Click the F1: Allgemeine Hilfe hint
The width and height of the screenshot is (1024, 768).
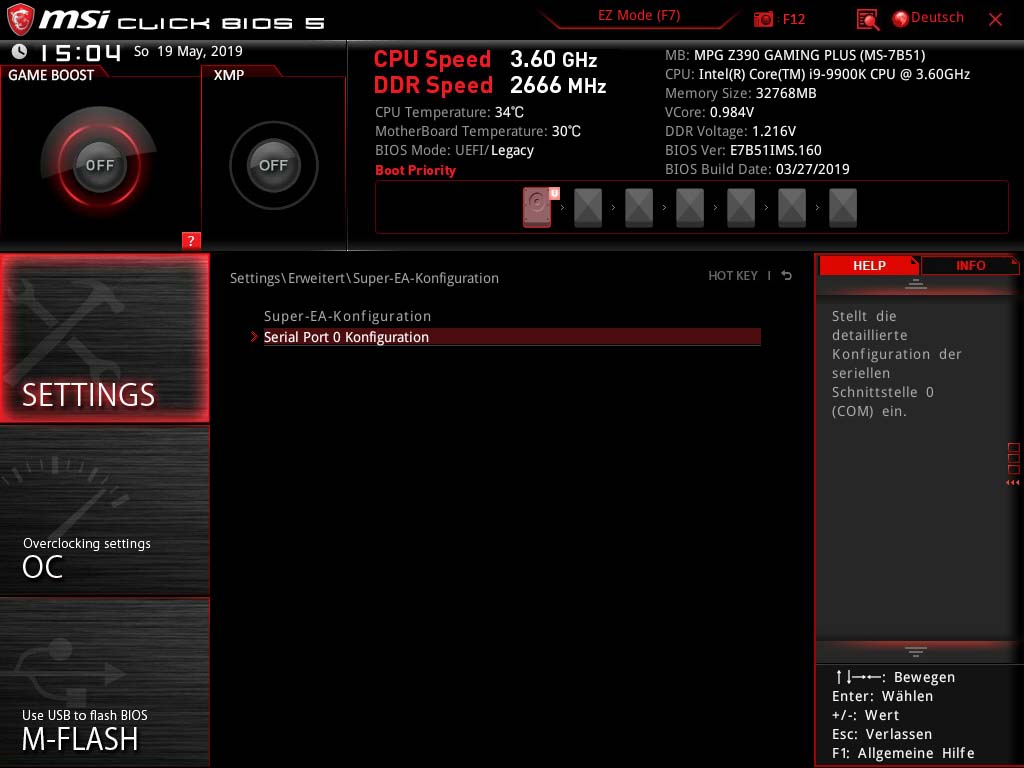click(x=903, y=753)
